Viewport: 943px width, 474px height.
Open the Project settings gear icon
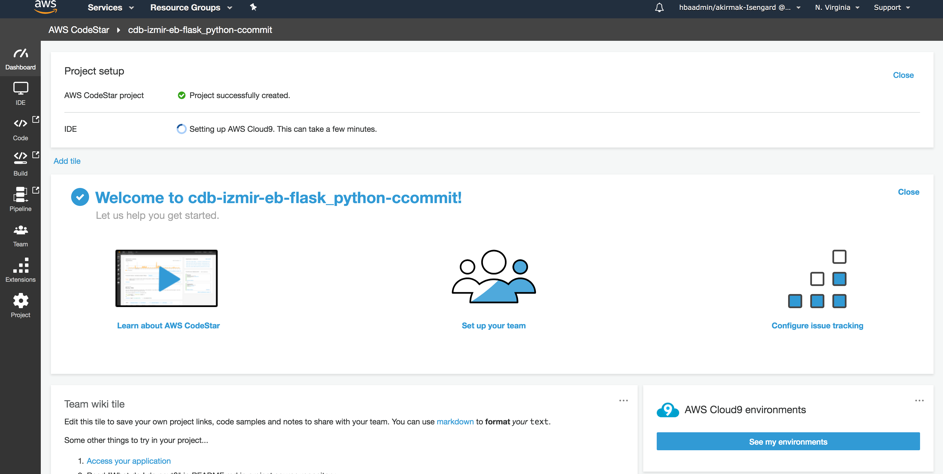(x=20, y=306)
